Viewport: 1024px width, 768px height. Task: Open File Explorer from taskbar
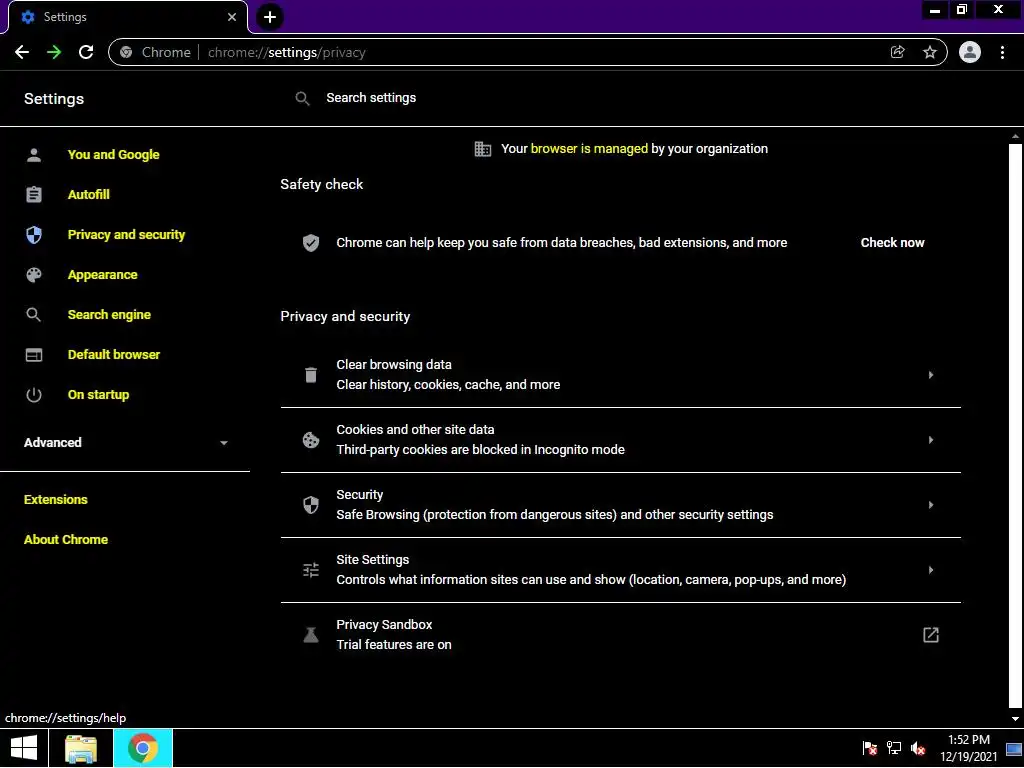[81, 748]
